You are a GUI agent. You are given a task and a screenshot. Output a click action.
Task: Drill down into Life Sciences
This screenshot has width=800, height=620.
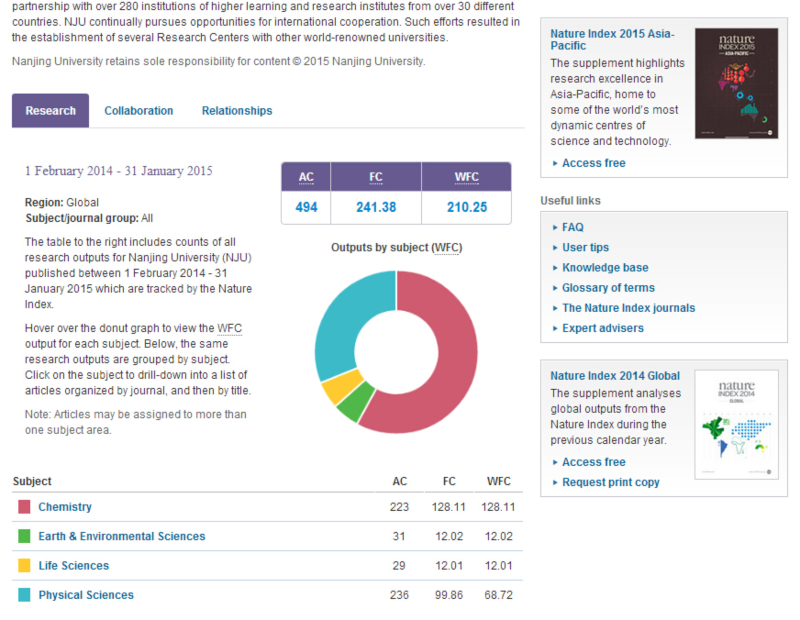click(x=73, y=566)
